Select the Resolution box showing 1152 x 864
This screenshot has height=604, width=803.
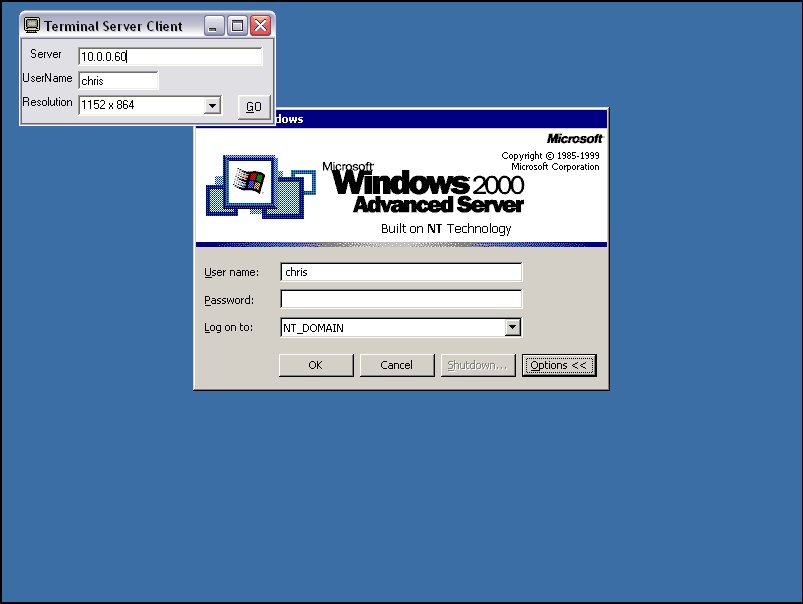coord(140,105)
